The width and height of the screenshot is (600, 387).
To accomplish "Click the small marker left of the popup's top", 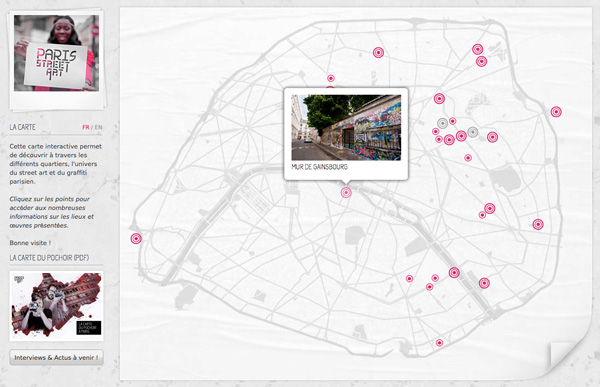I will coord(331,78).
